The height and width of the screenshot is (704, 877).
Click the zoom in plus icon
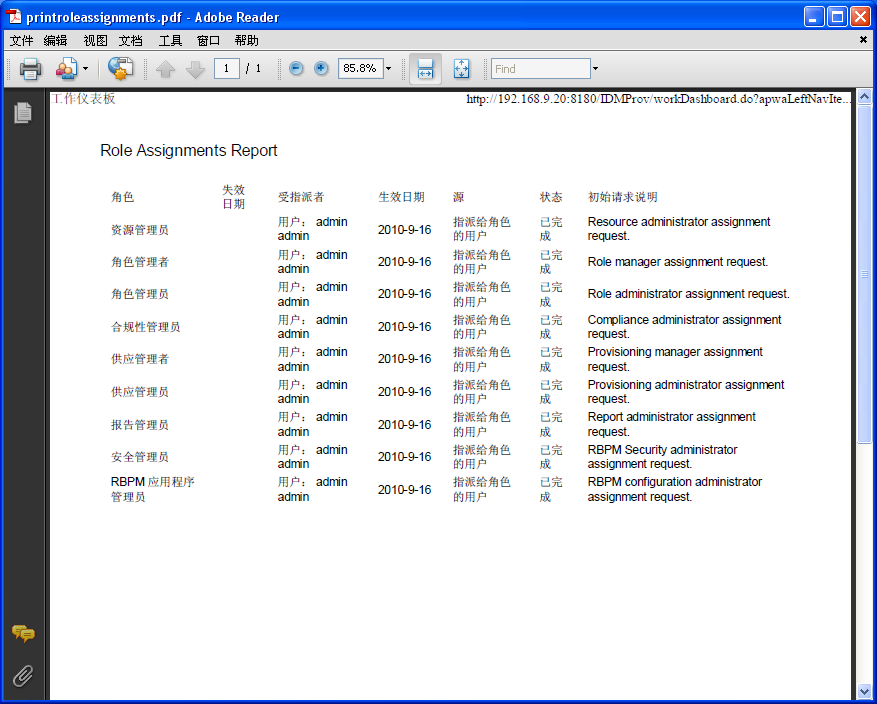(x=321, y=68)
